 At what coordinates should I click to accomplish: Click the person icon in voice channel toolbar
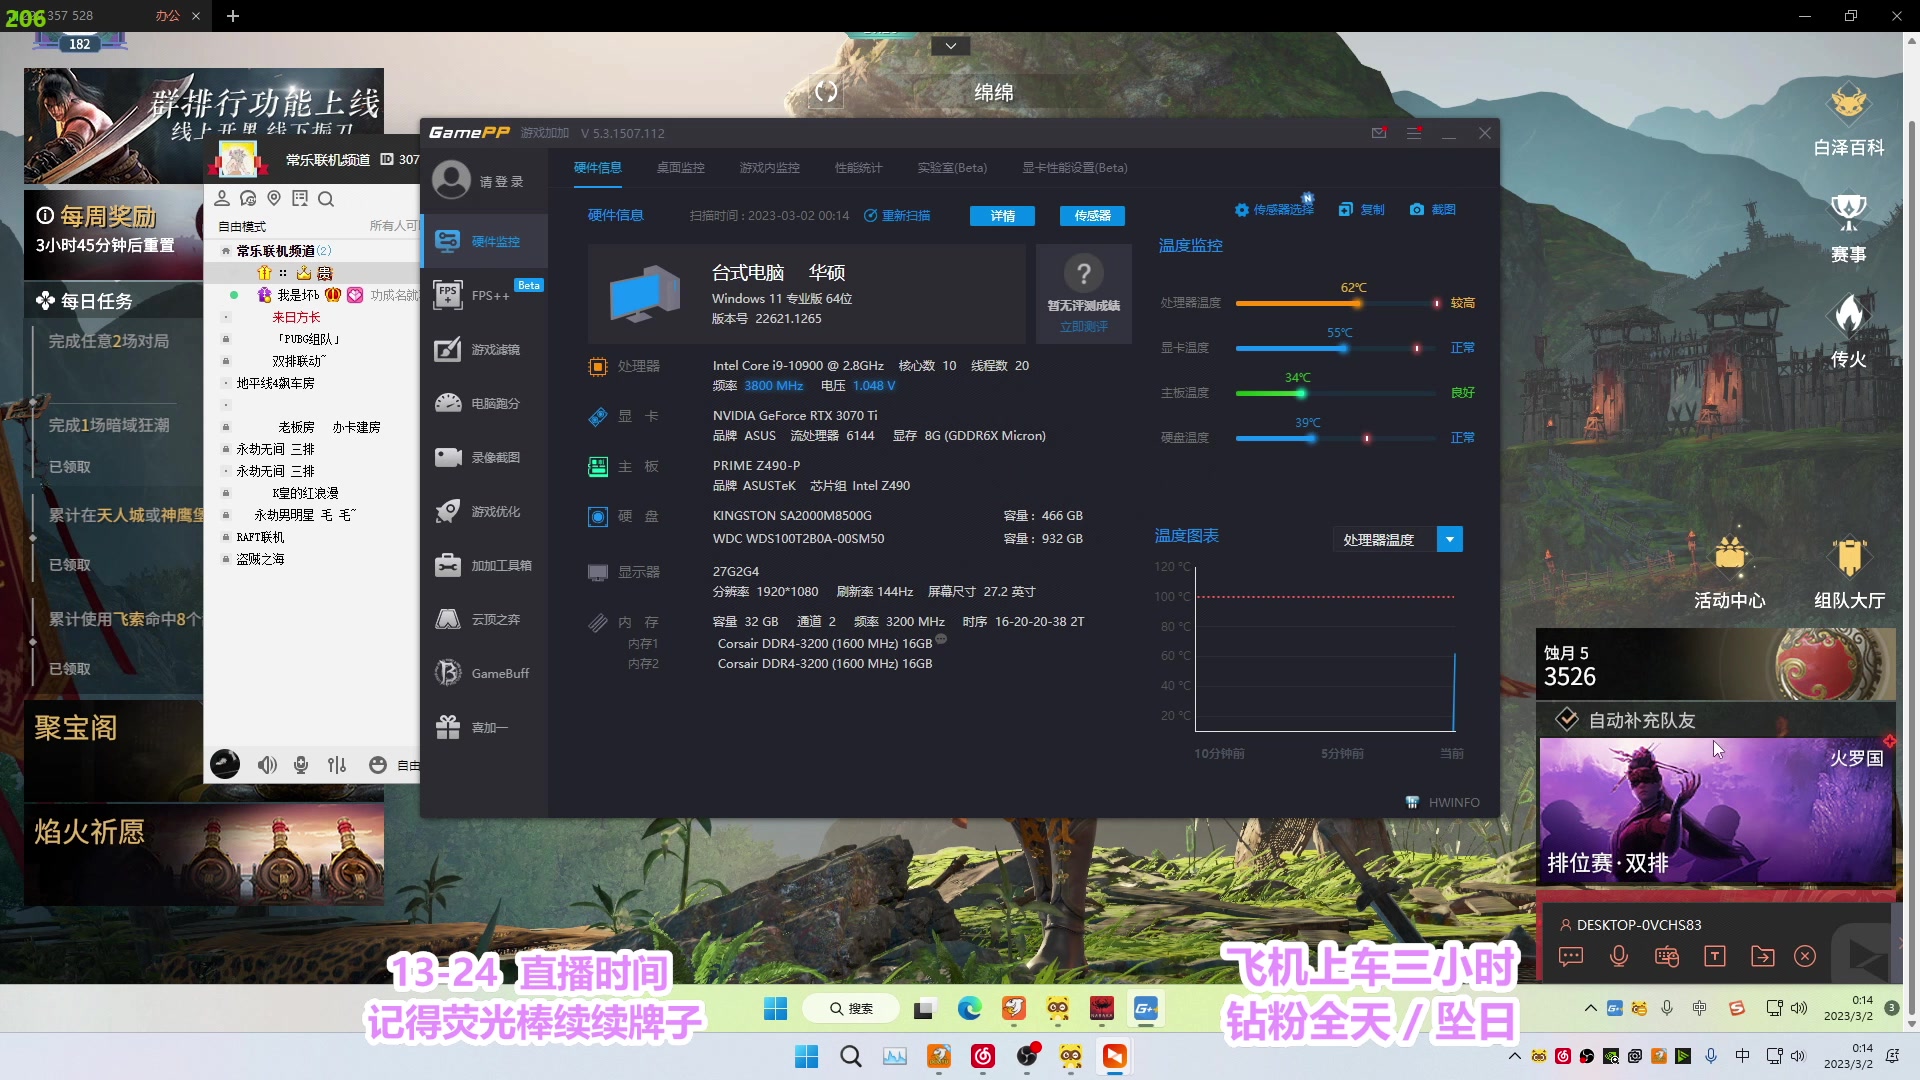(222, 198)
